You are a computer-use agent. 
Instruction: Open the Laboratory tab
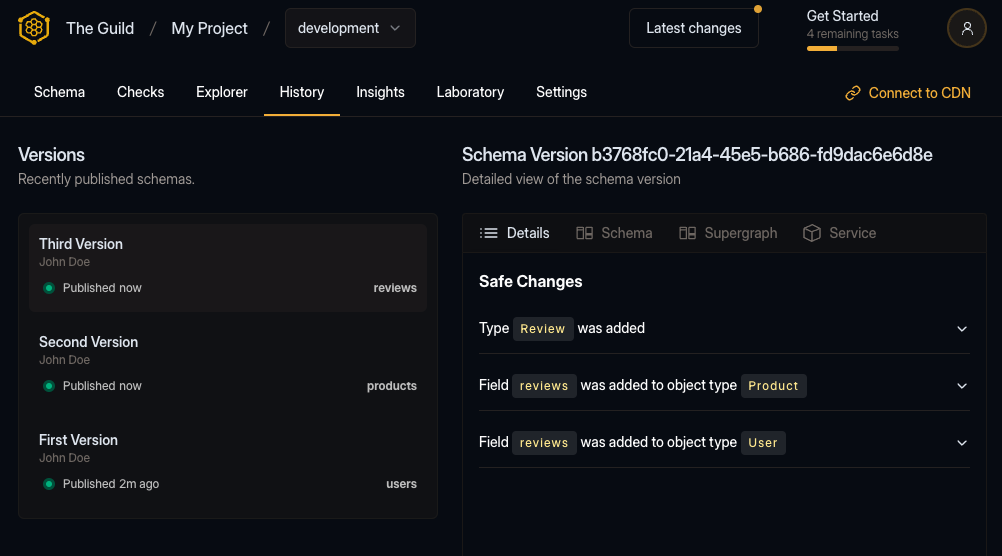coord(470,92)
